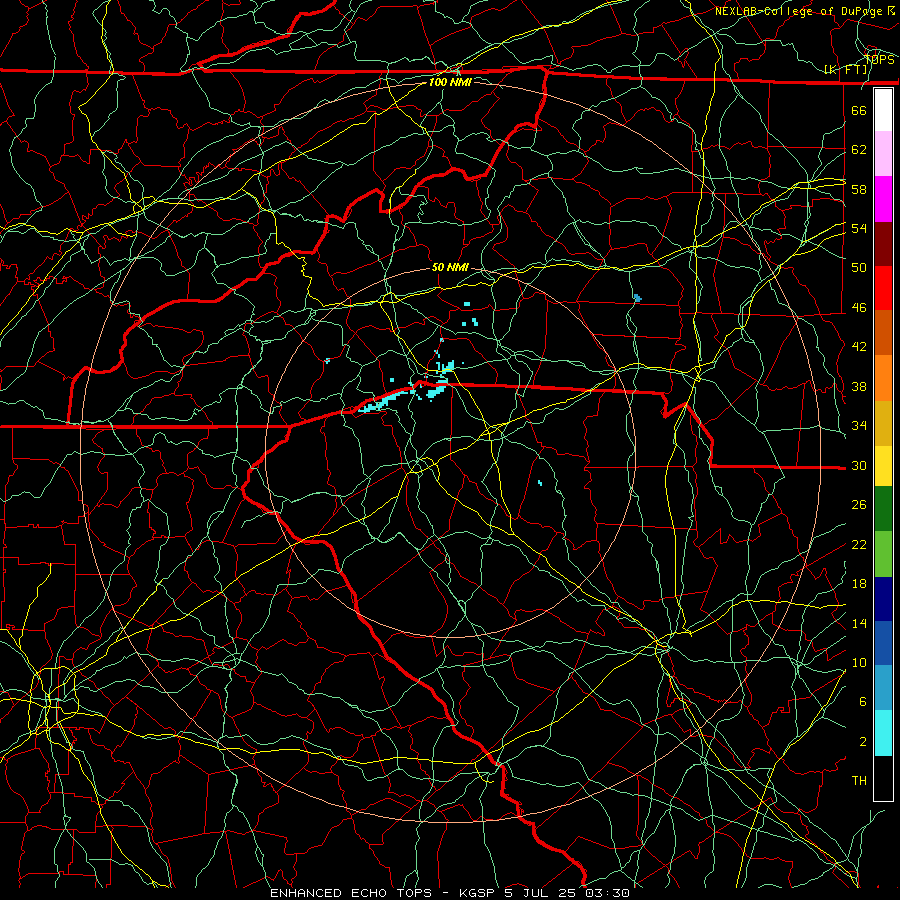Click the '42' scale label

pyautogui.click(x=859, y=347)
